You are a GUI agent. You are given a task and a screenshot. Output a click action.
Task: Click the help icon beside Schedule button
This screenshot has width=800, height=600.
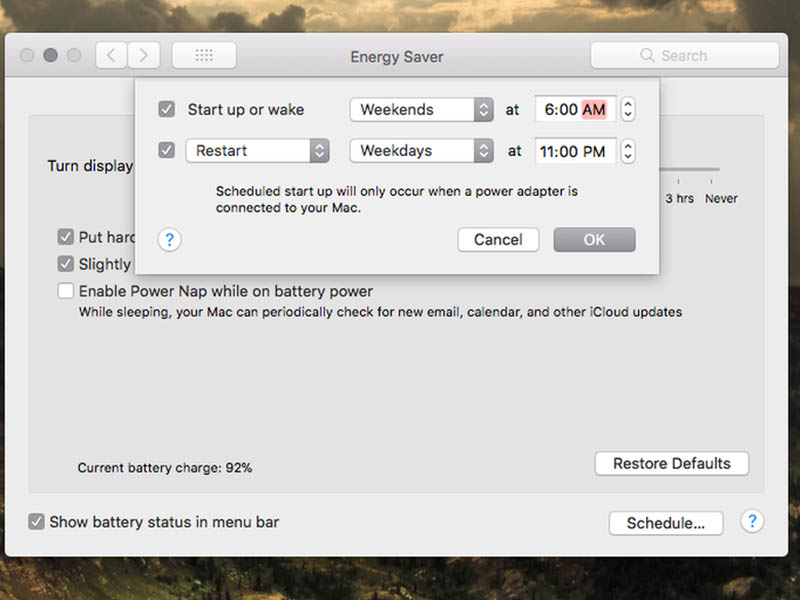click(x=752, y=521)
